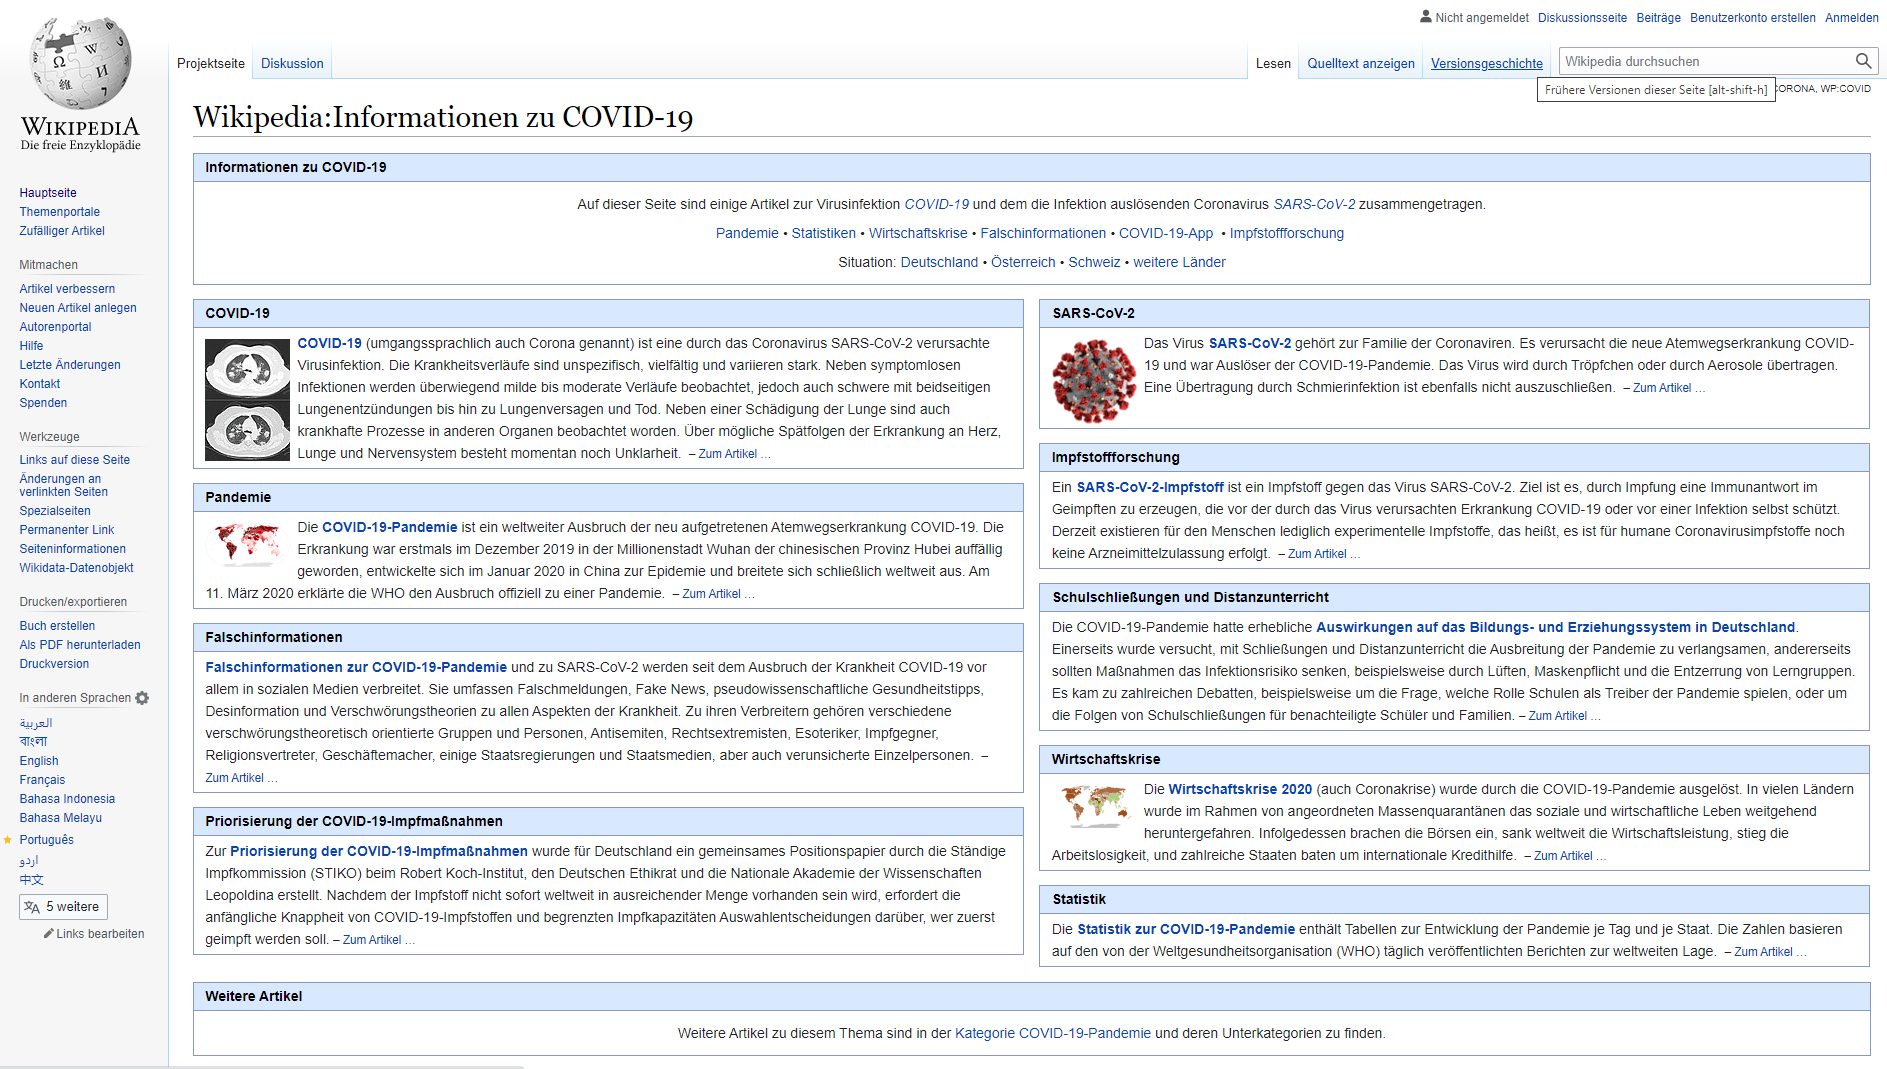Focus the Wikipedia durchsuchen search field
This screenshot has width=1887, height=1069.
(x=1707, y=61)
